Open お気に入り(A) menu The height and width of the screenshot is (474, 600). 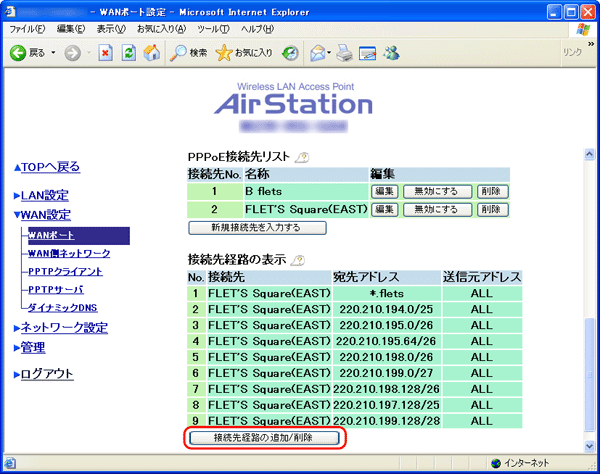click(x=161, y=29)
